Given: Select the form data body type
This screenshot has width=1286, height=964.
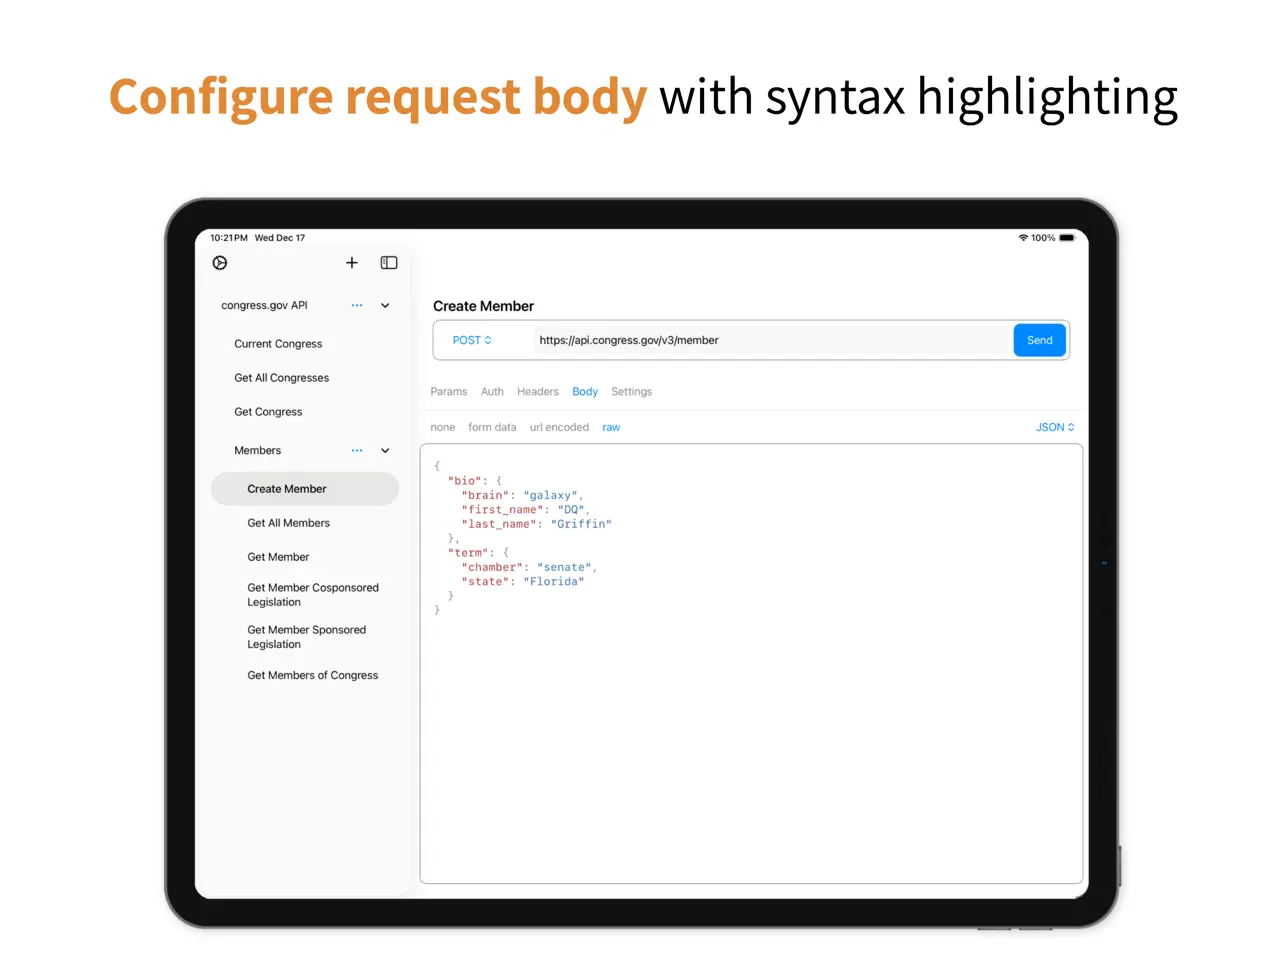Looking at the screenshot, I should pyautogui.click(x=492, y=427).
